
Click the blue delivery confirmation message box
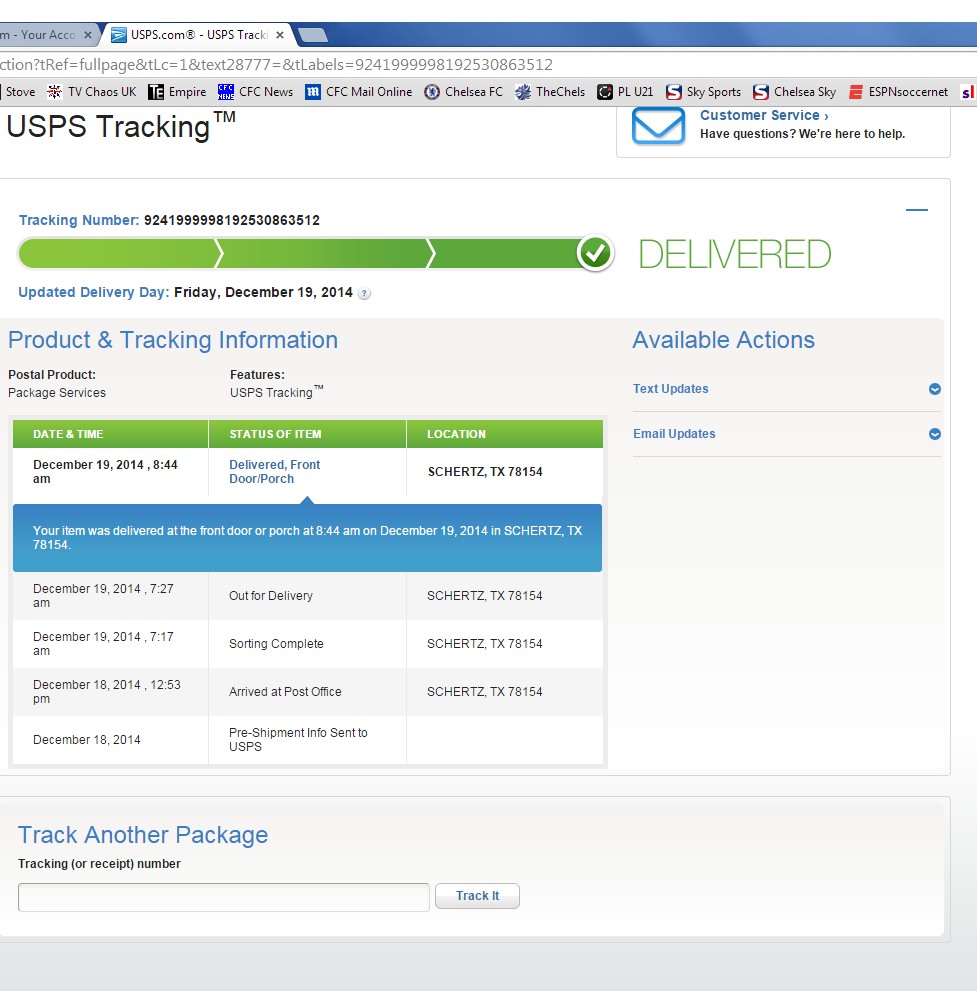[x=307, y=538]
